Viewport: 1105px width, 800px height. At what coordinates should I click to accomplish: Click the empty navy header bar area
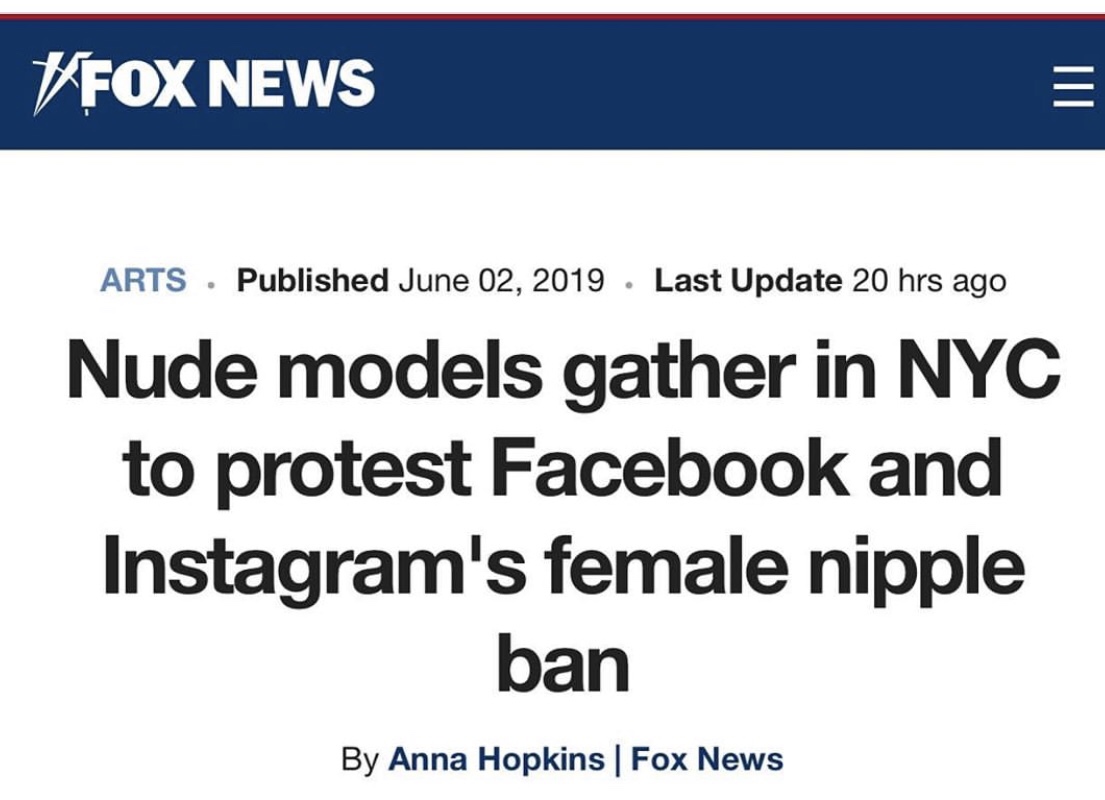coord(700,84)
